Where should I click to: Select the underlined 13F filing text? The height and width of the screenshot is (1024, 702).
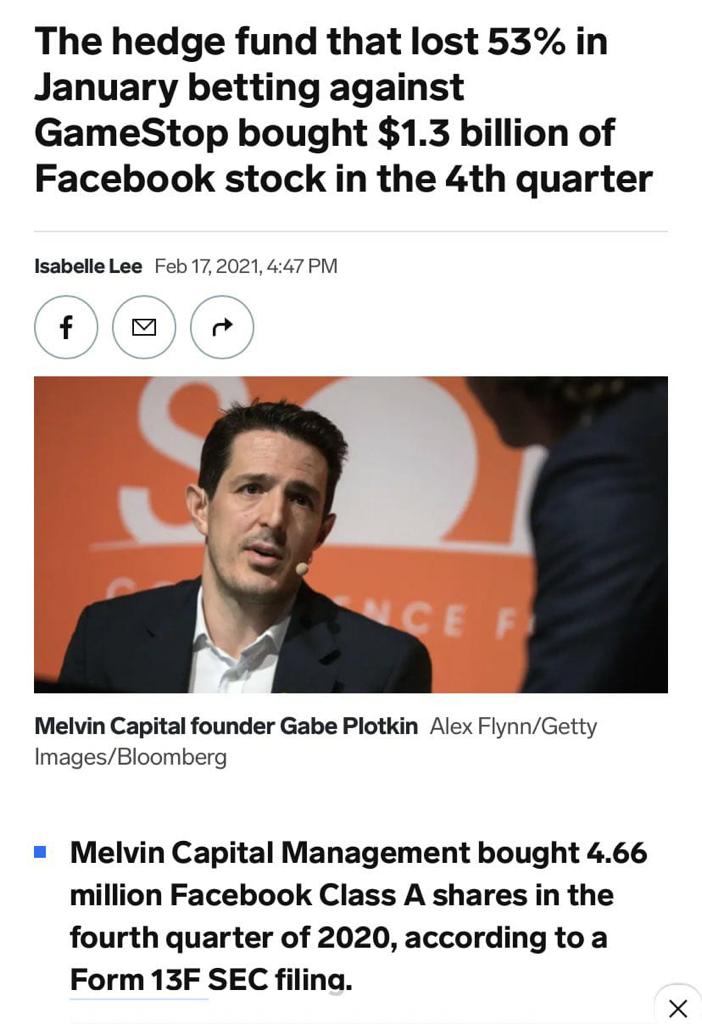pos(138,980)
